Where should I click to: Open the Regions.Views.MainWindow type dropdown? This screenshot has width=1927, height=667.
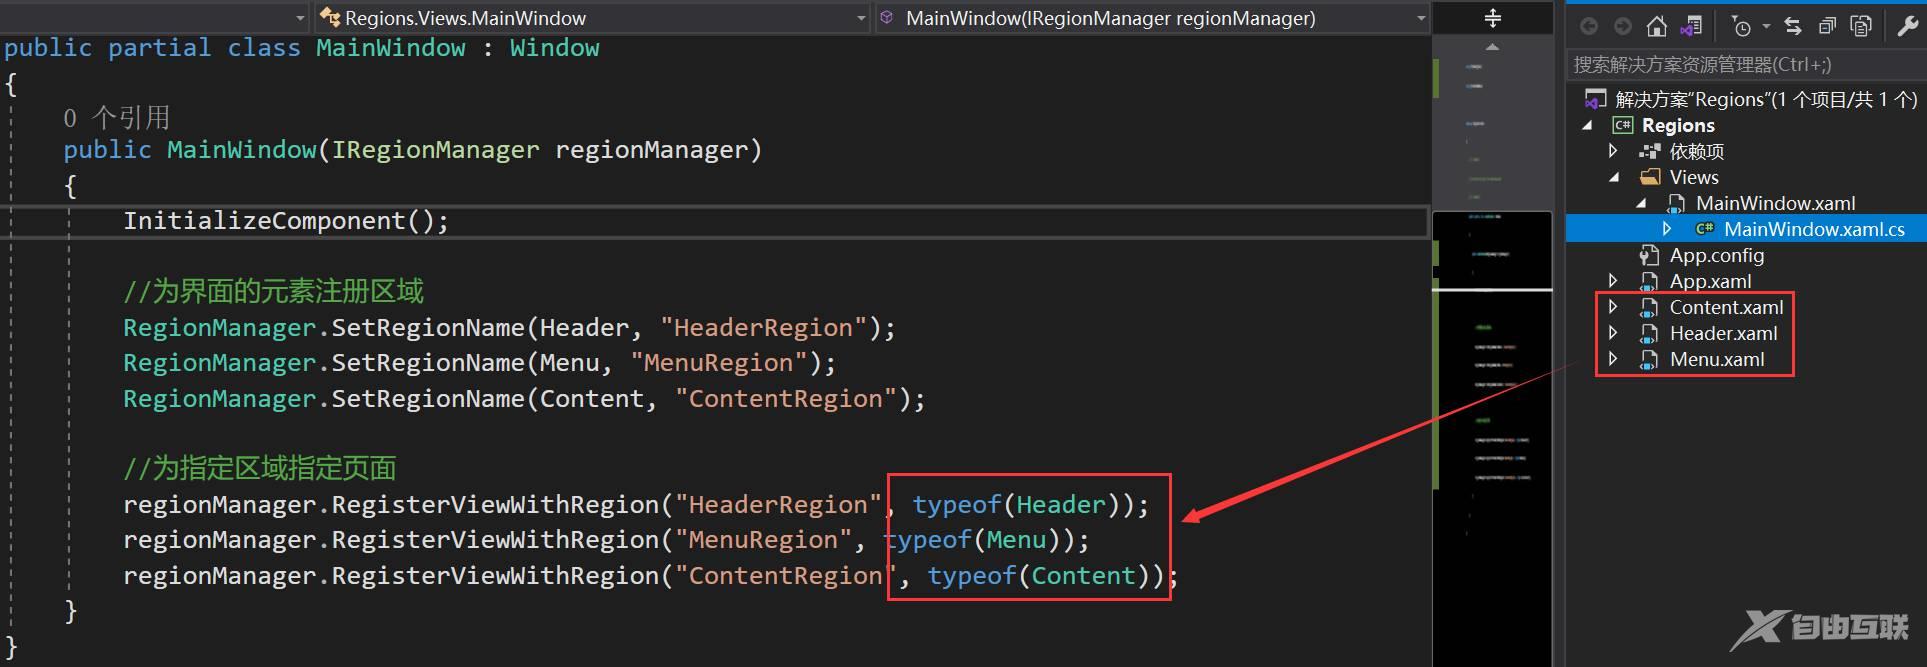[591, 18]
